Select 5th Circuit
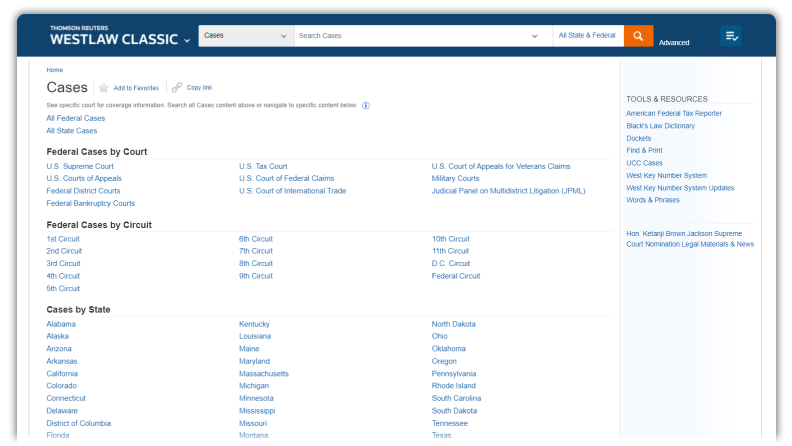This screenshot has height=446, width=792. (63, 288)
